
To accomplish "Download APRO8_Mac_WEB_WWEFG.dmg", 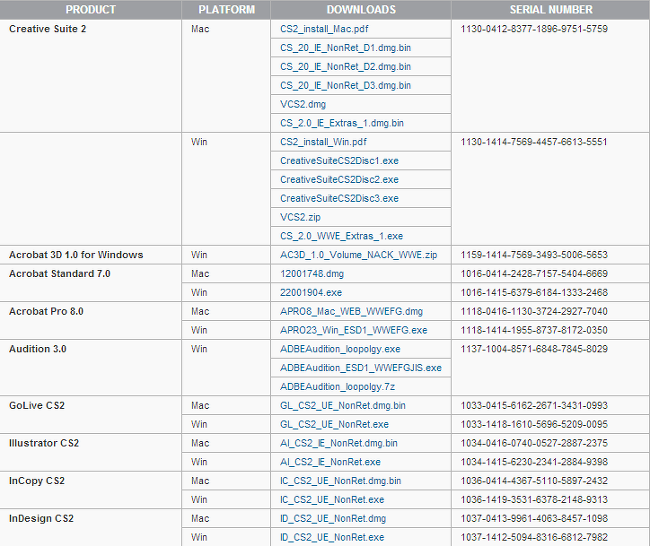I will click(351, 311).
